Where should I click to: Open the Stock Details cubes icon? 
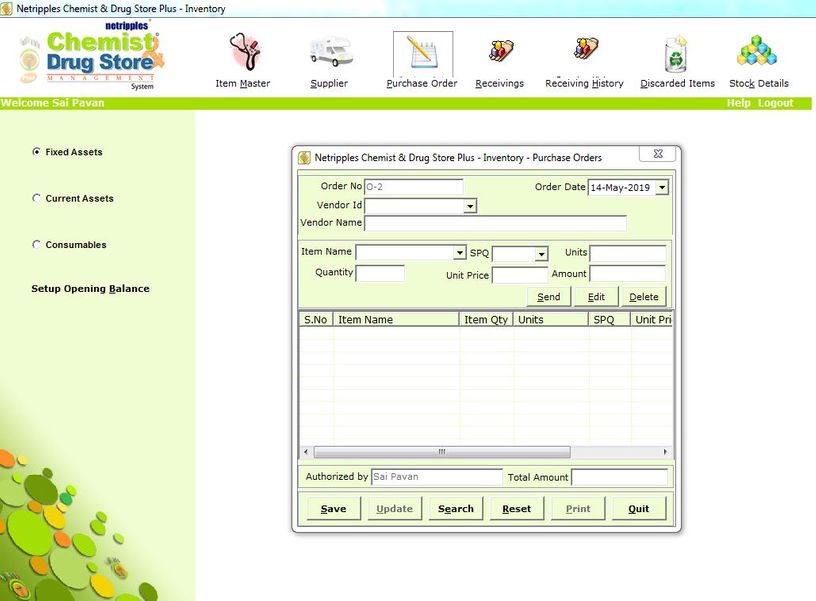[757, 50]
